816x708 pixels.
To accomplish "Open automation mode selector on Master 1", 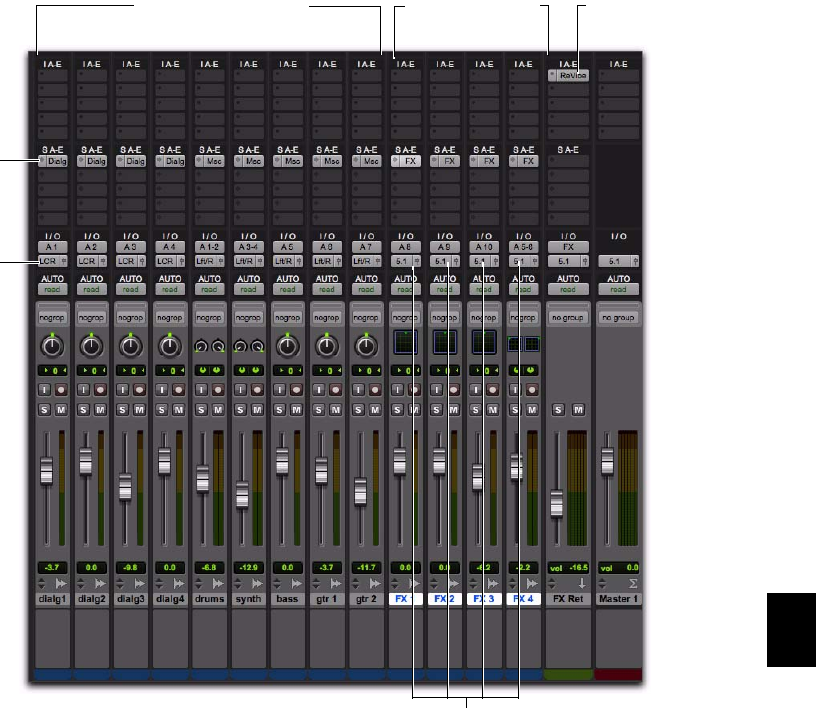I will pyautogui.click(x=618, y=288).
